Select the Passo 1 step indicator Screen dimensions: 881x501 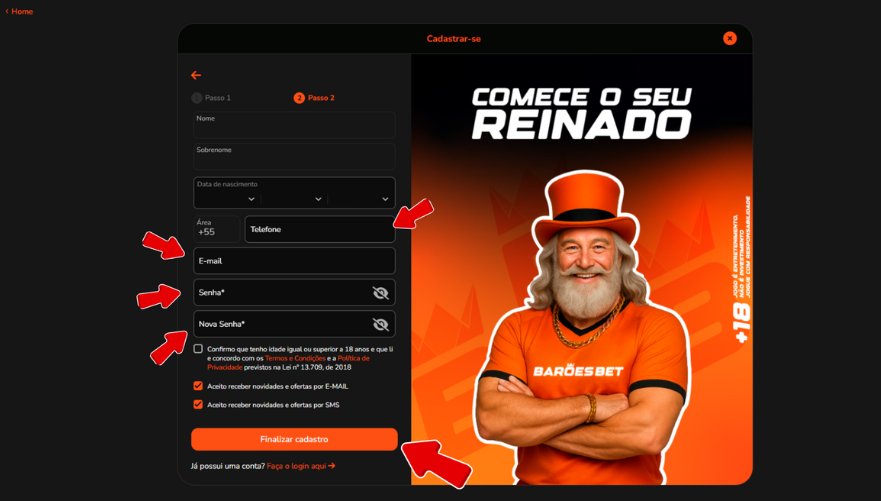coord(211,98)
